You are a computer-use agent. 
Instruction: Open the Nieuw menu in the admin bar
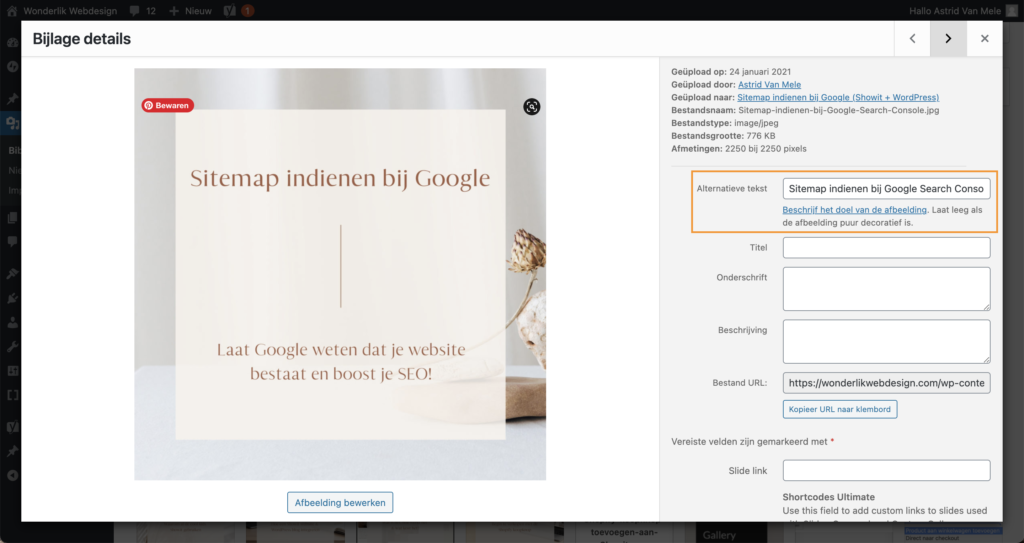coord(190,11)
